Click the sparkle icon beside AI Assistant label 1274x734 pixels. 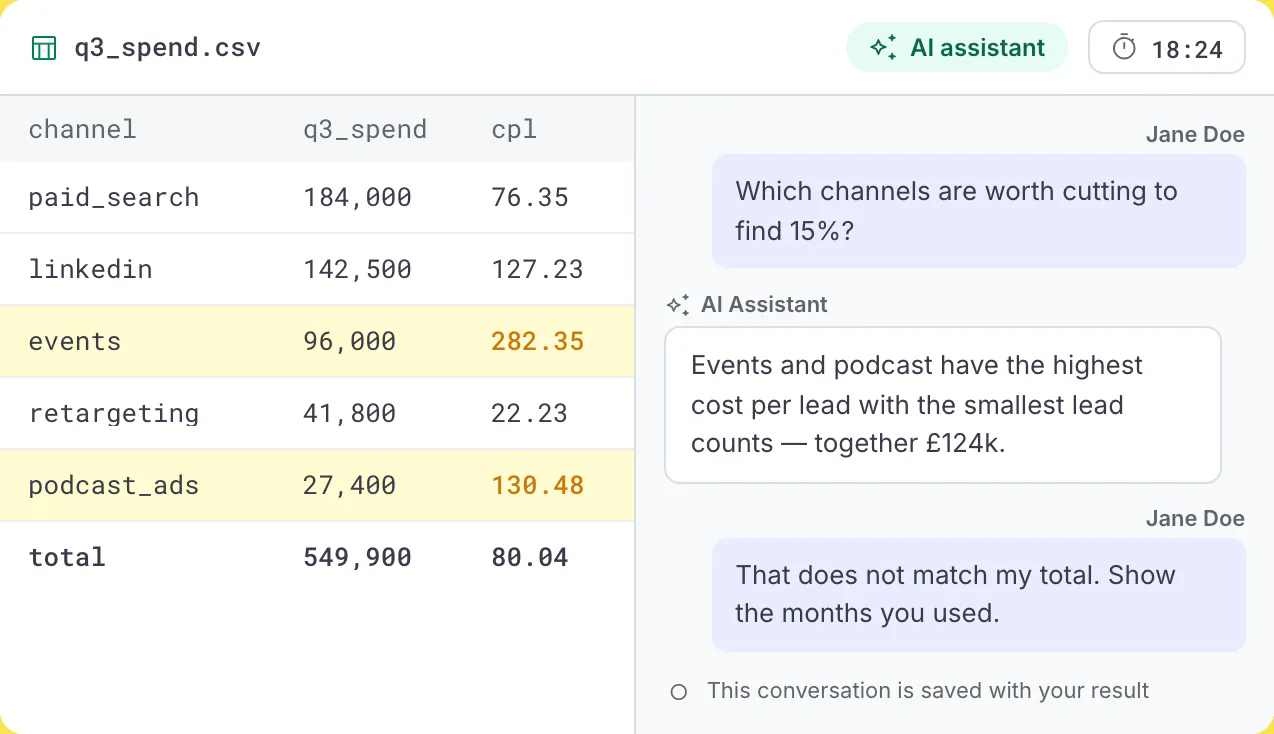[679, 304]
